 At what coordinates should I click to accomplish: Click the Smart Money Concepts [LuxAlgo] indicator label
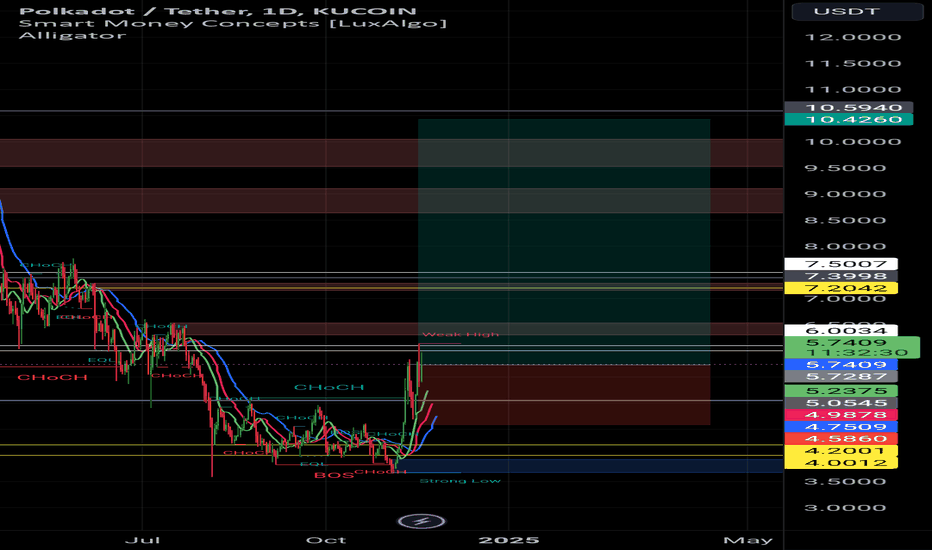tap(232, 24)
